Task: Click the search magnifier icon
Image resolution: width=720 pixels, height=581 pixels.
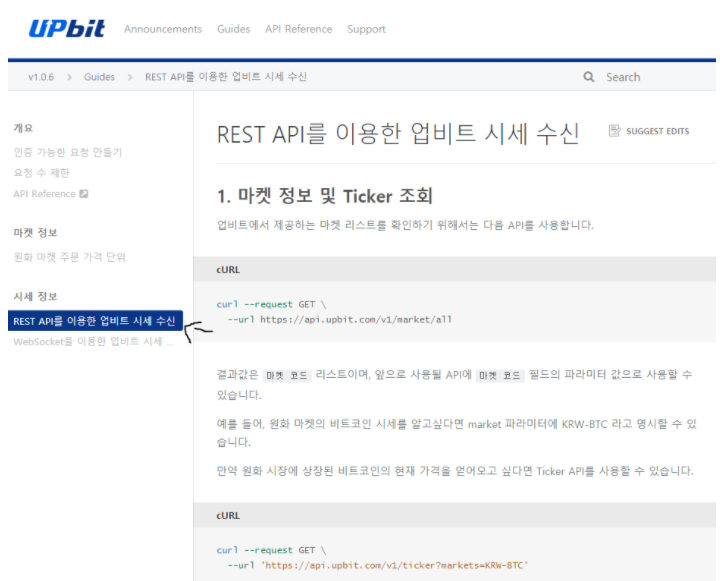Action: tap(589, 77)
